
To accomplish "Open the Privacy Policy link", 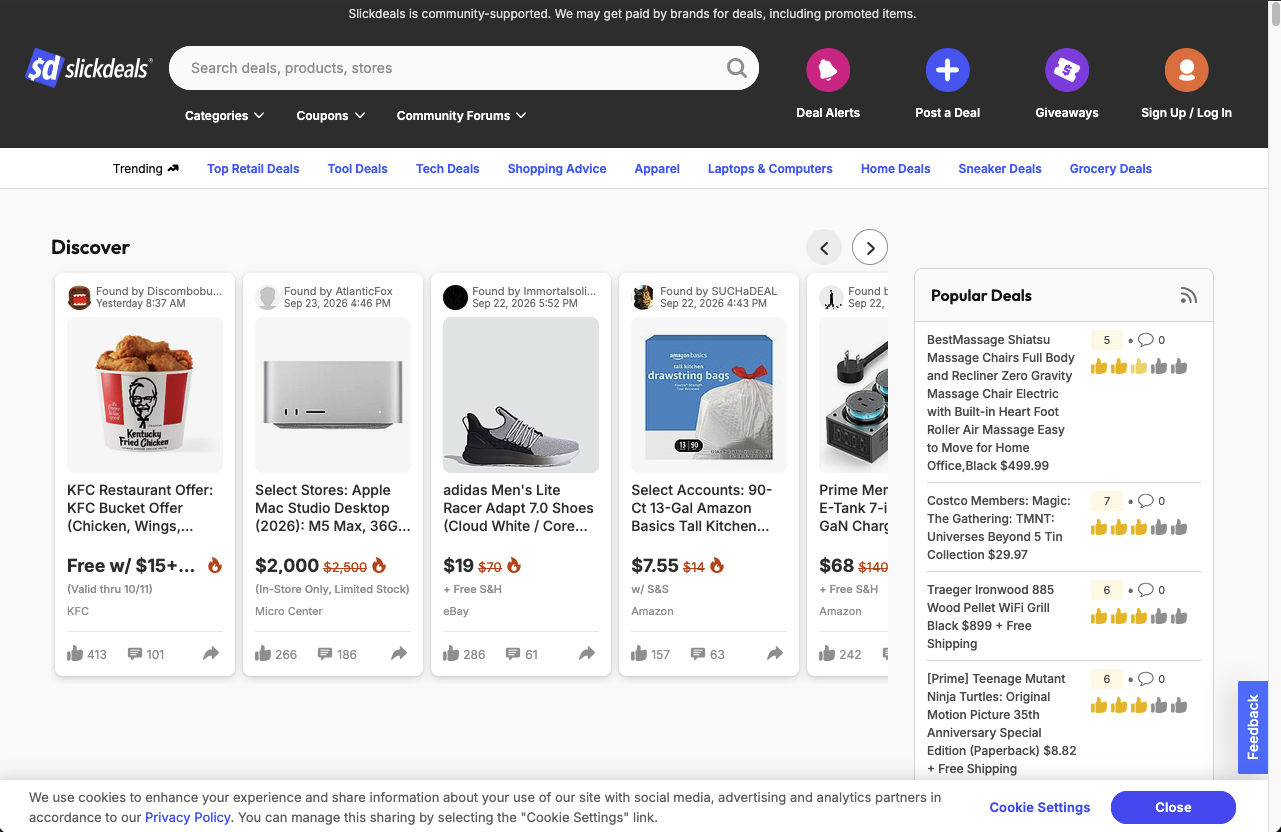I will pyautogui.click(x=188, y=817).
